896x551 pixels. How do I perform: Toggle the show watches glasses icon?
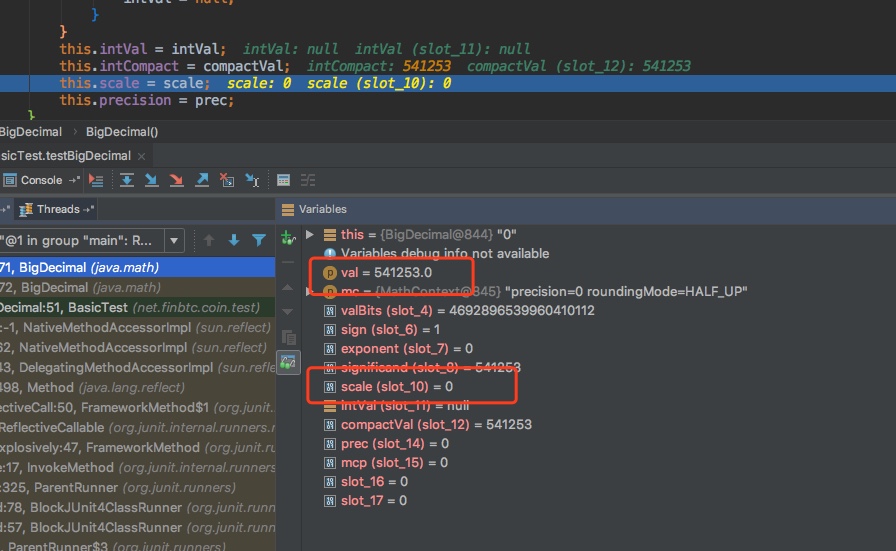point(288,363)
